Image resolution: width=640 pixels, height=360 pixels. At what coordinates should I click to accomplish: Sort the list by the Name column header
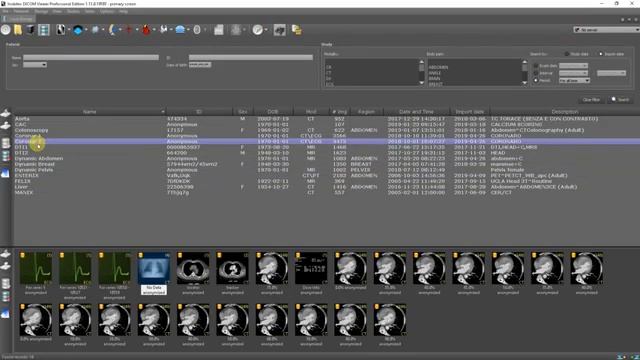coord(89,111)
